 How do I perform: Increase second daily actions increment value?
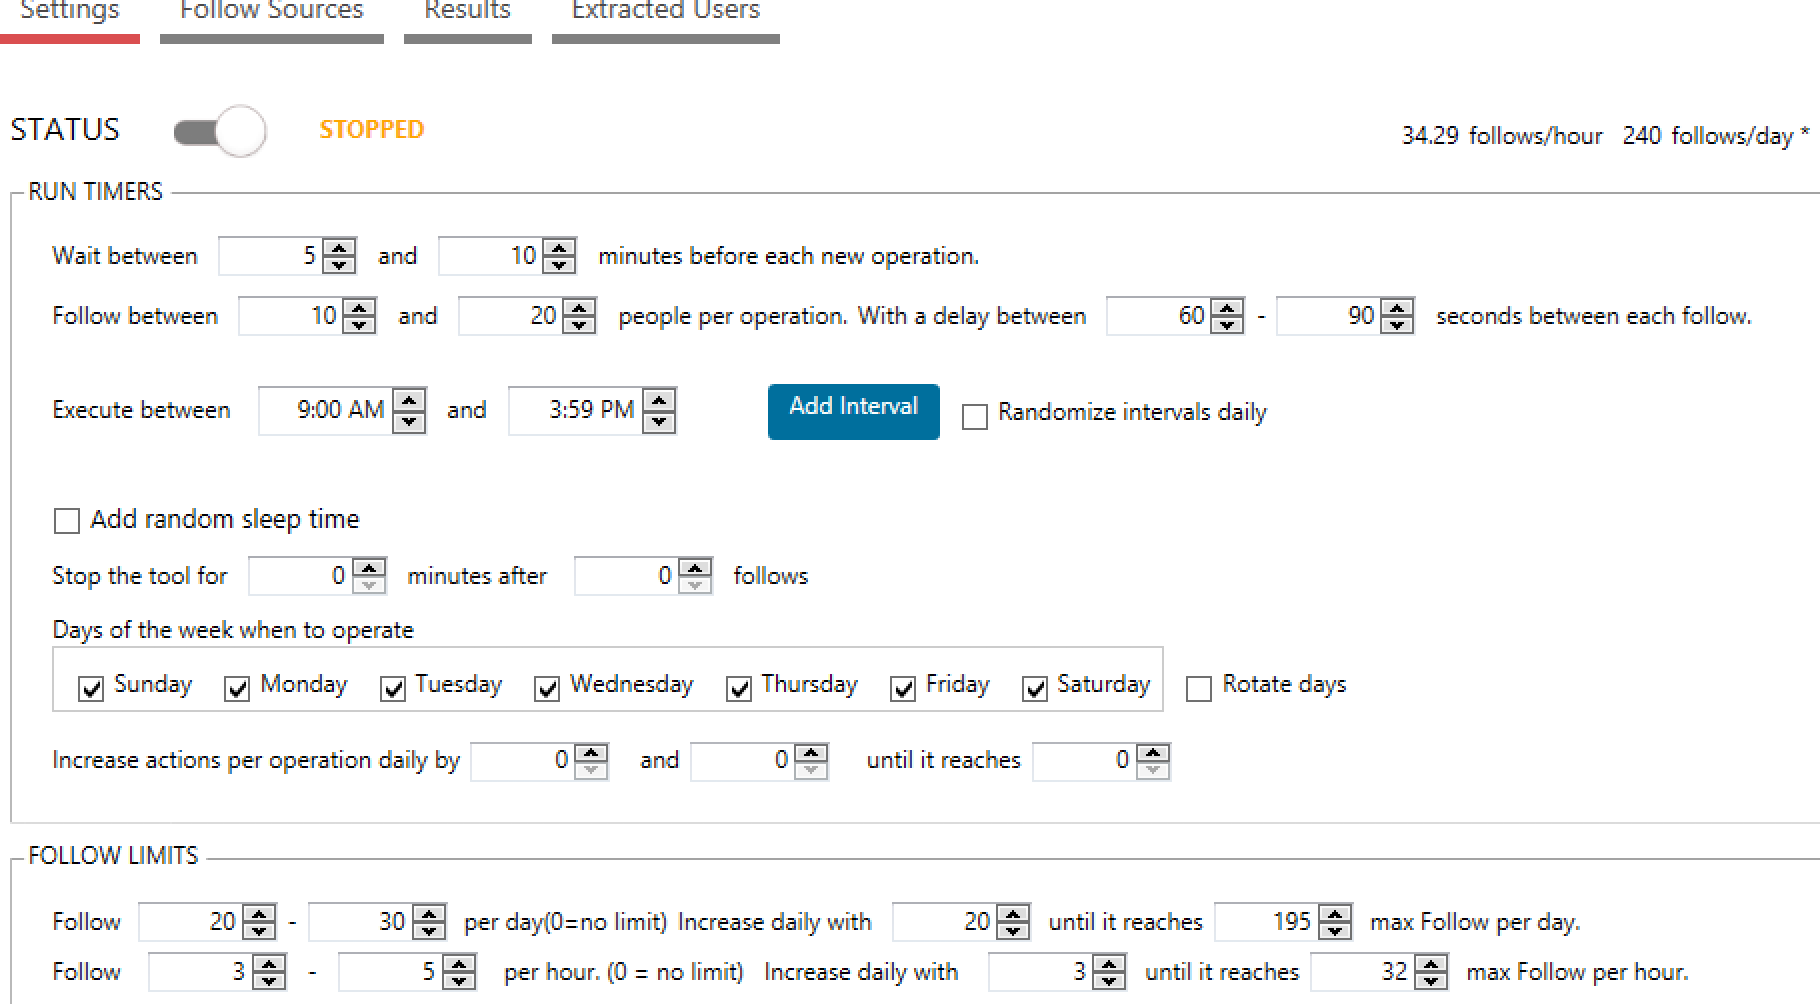tap(811, 752)
